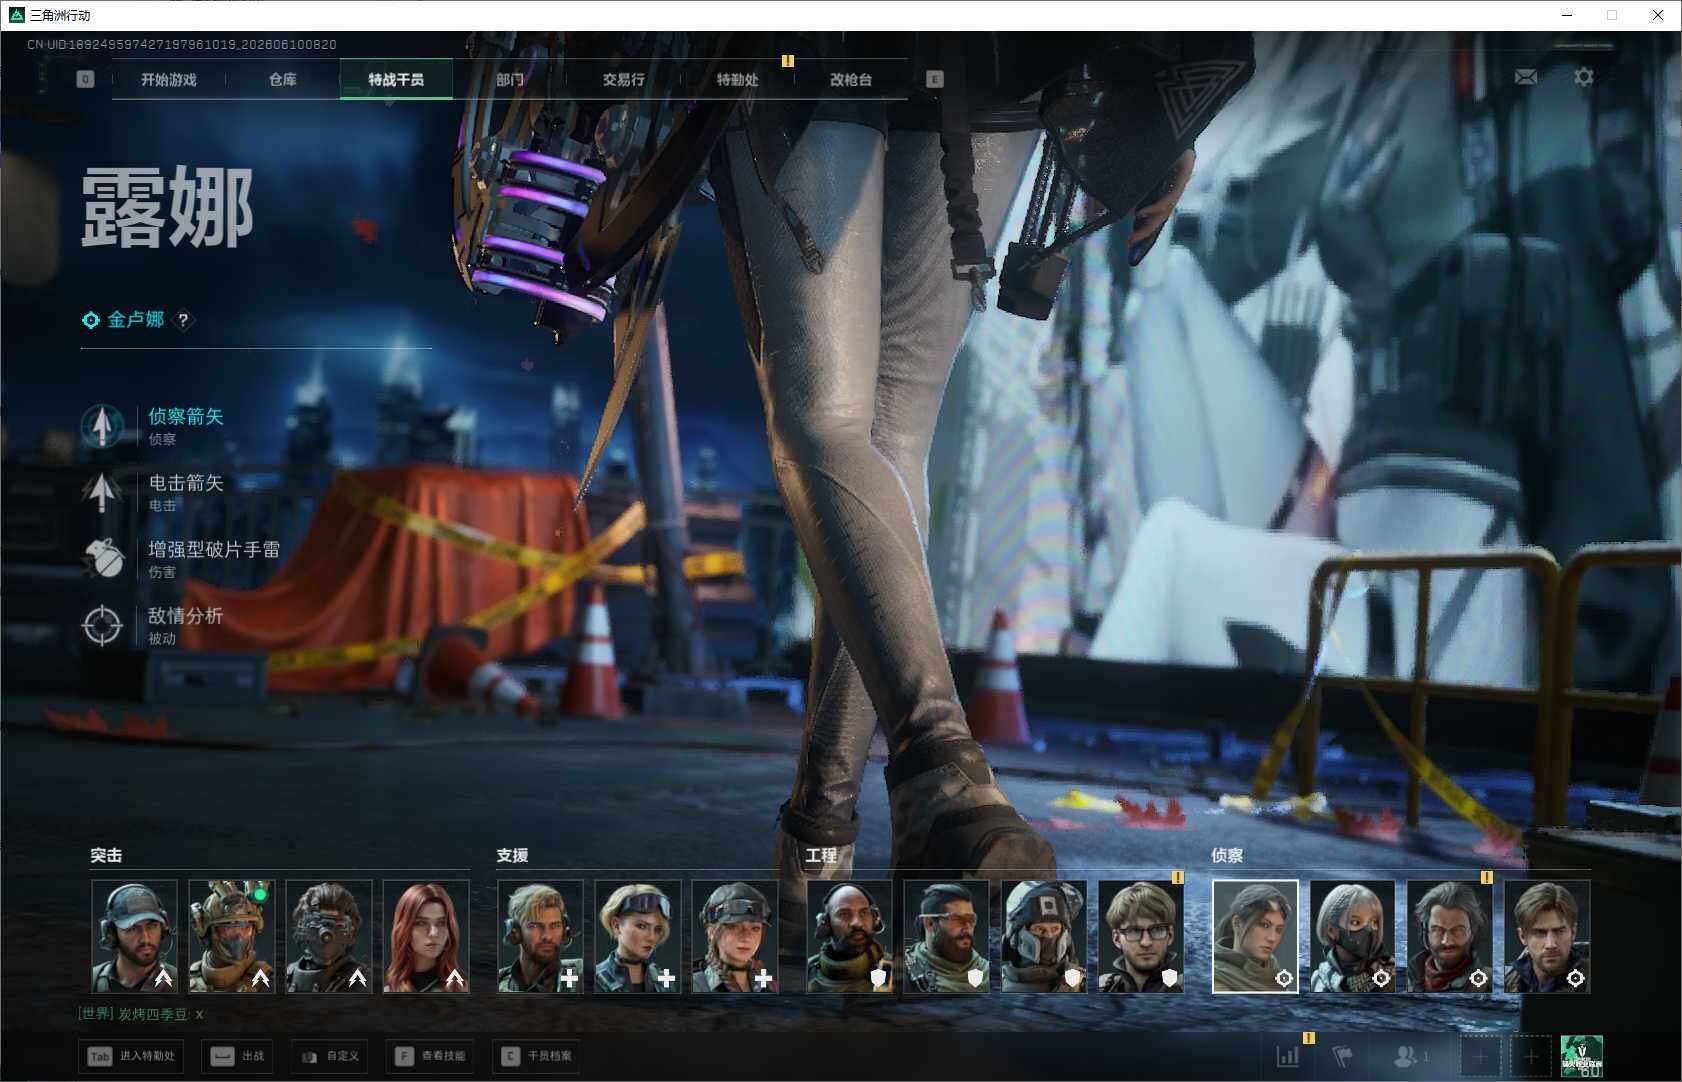The width and height of the screenshot is (1682, 1082).
Task: Click the 工程 class heading
Action: [821, 855]
